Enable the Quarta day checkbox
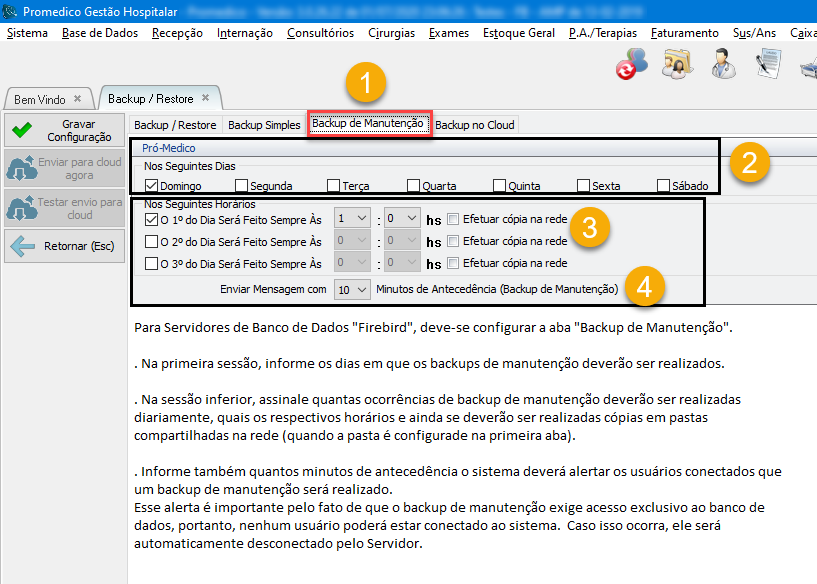This screenshot has width=817, height=584. [x=413, y=185]
